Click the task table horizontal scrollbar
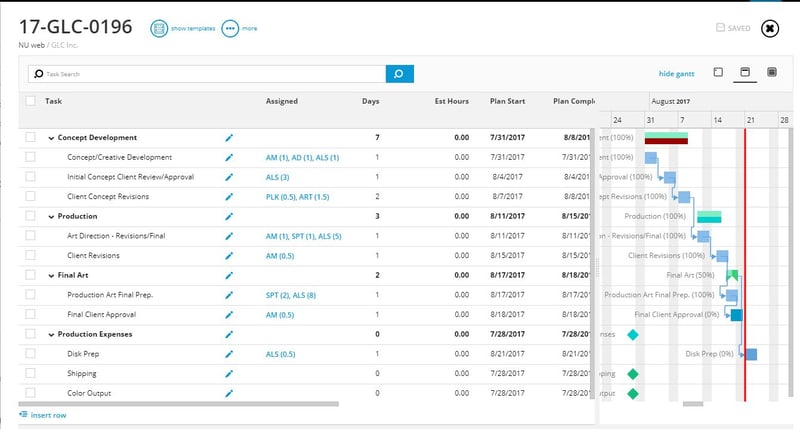The height and width of the screenshot is (429, 800). [x=179, y=403]
